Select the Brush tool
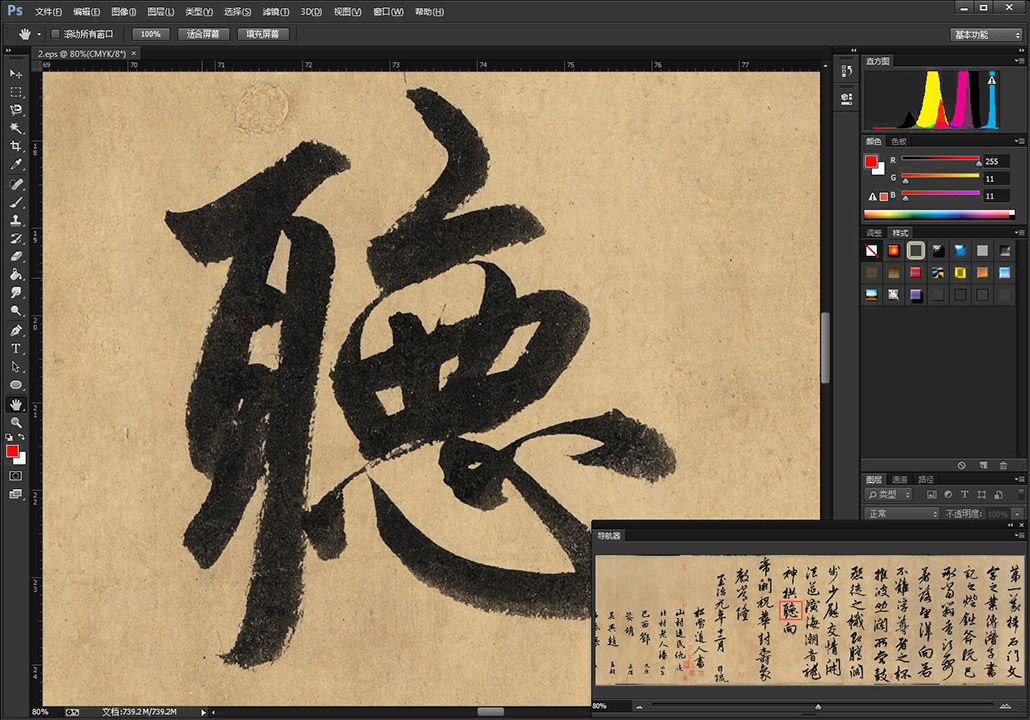The image size is (1030, 720). coord(16,203)
